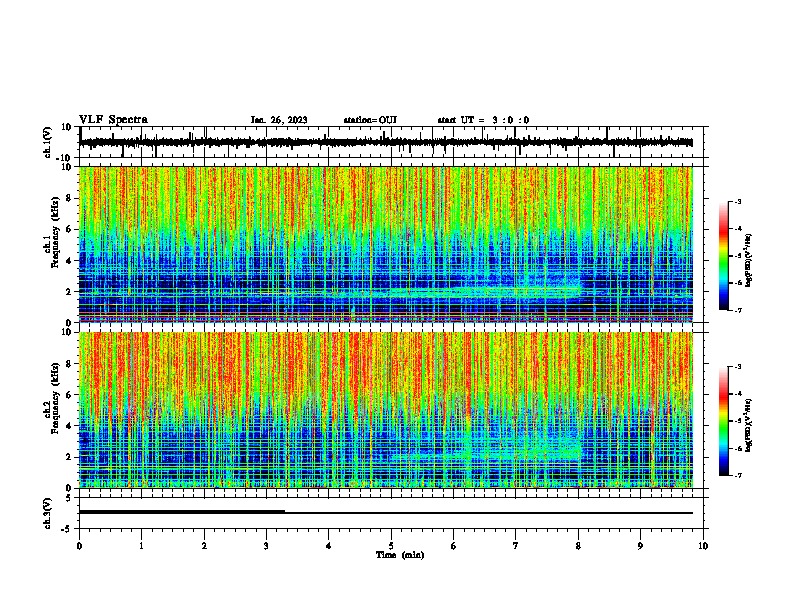
Task: Click the "2" kHz tick on the ch.1 frequency axis
Action: click(x=69, y=291)
